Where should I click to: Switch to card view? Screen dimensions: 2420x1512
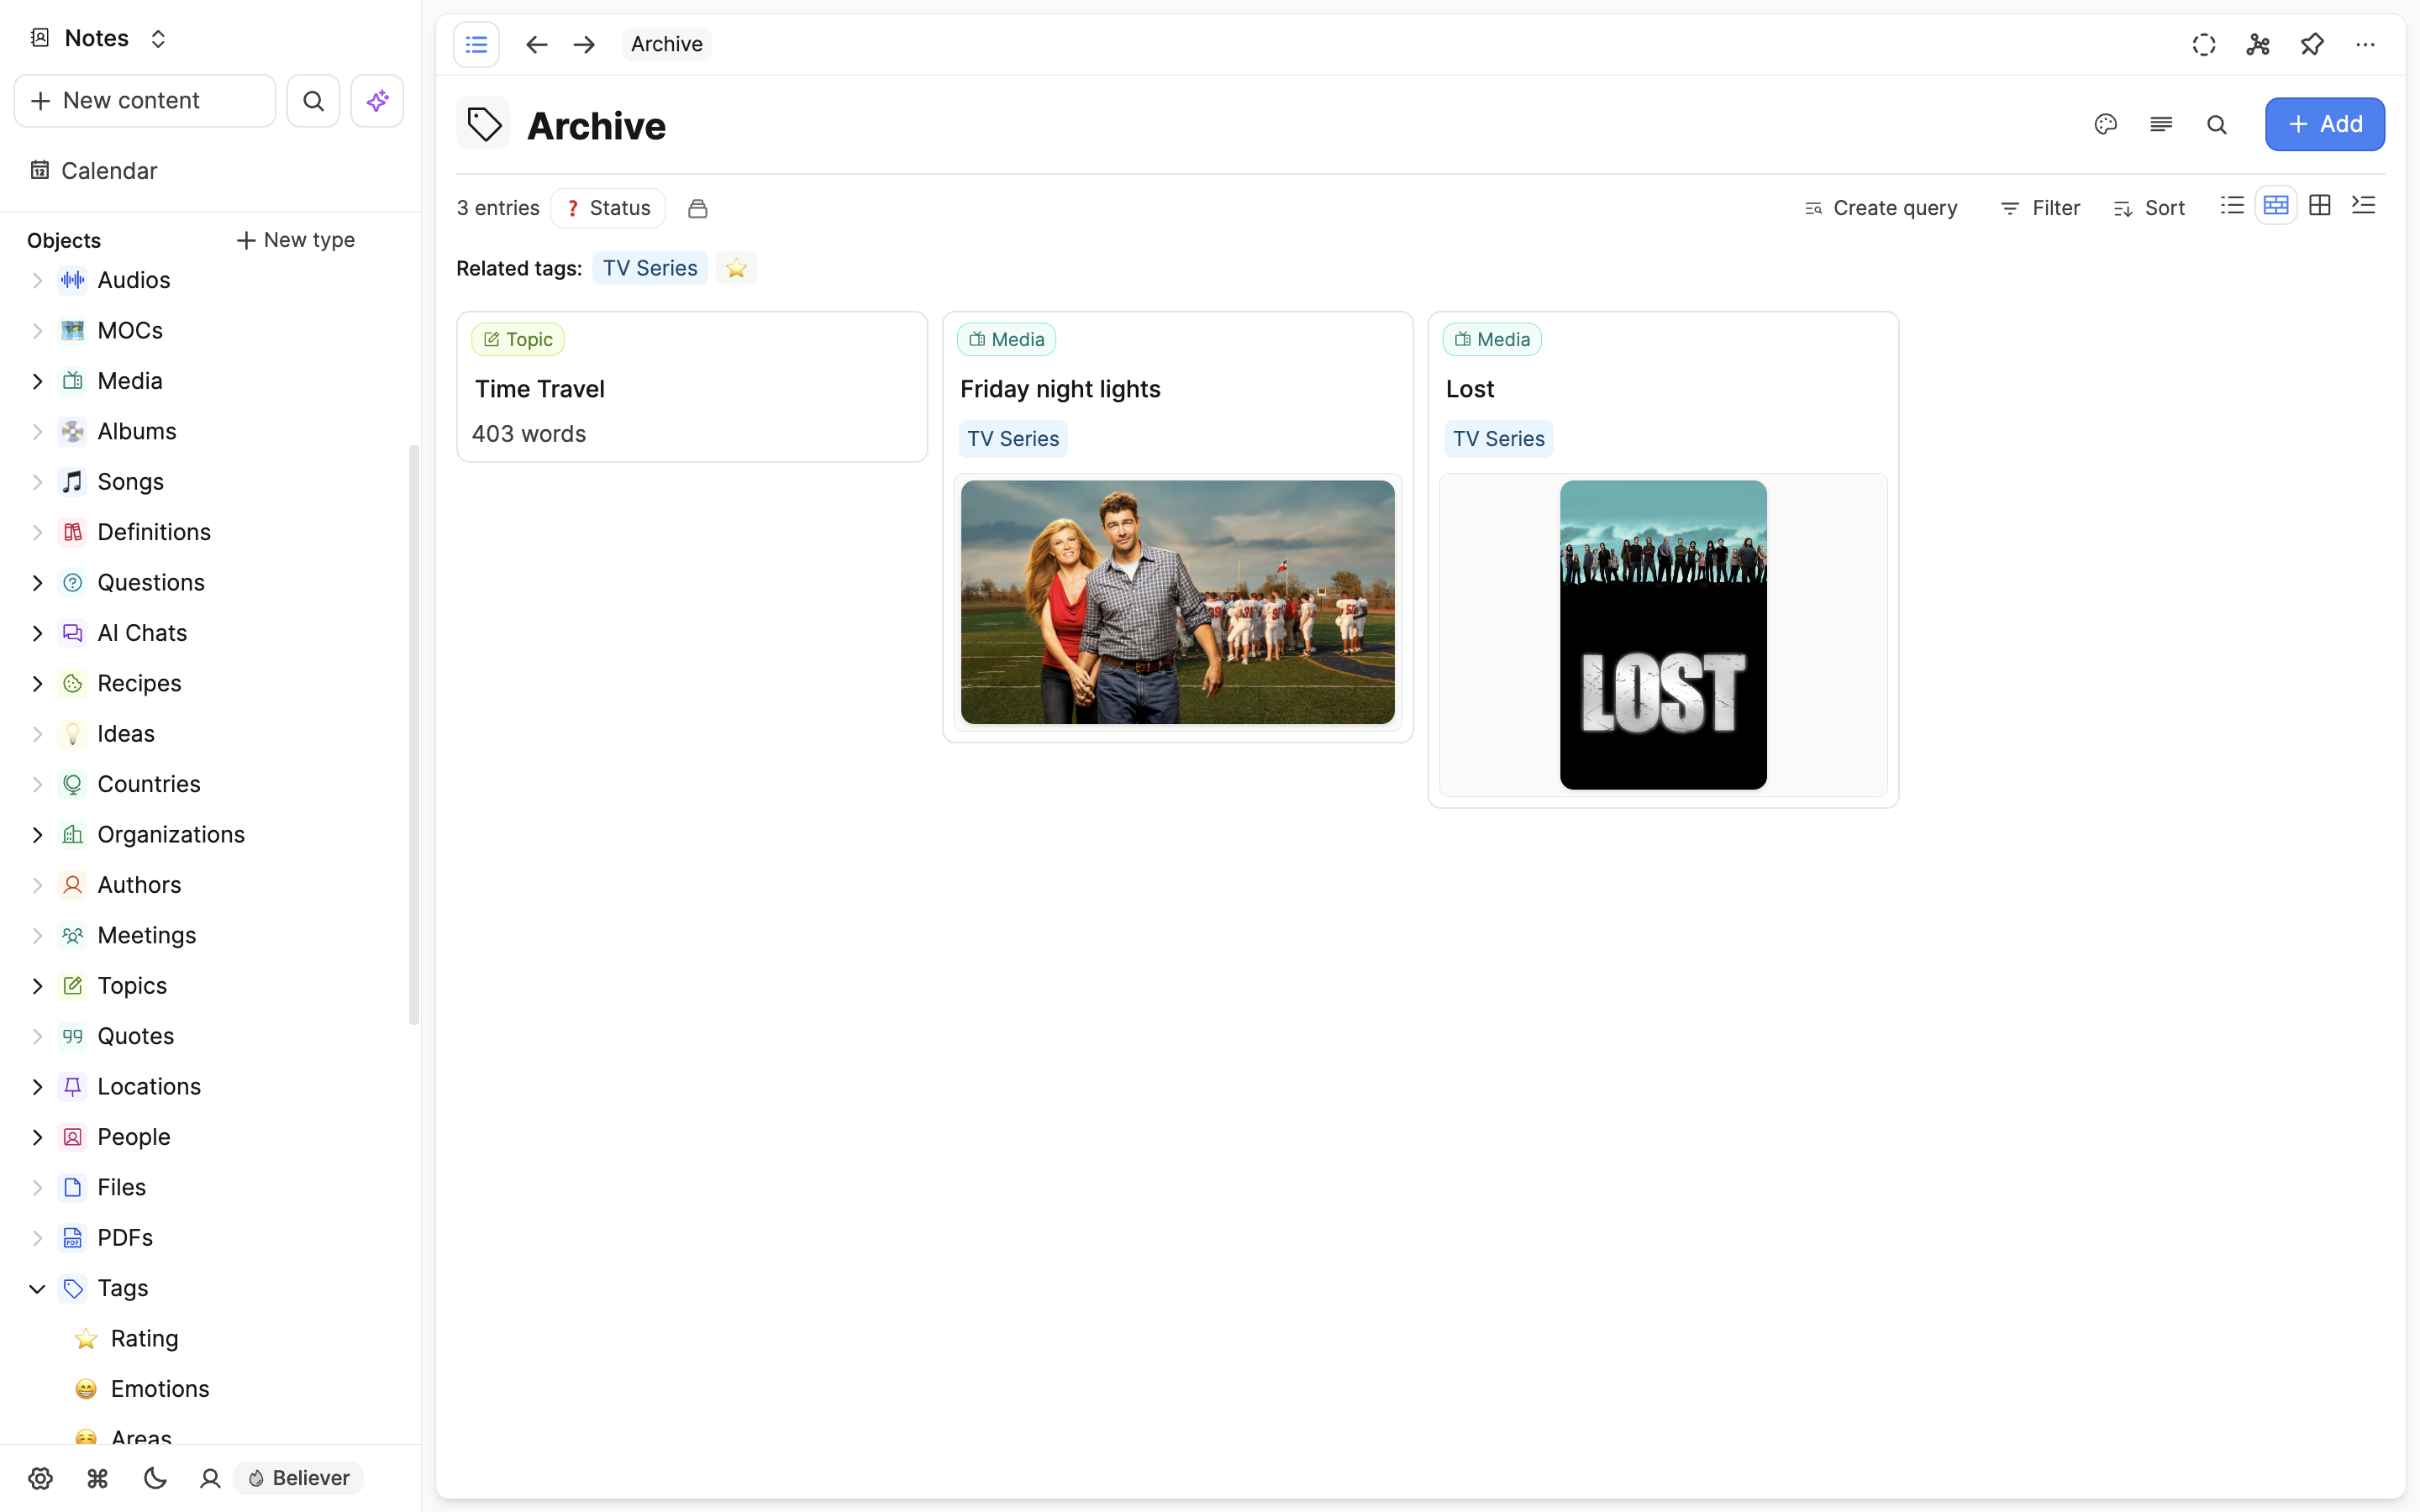(2276, 206)
